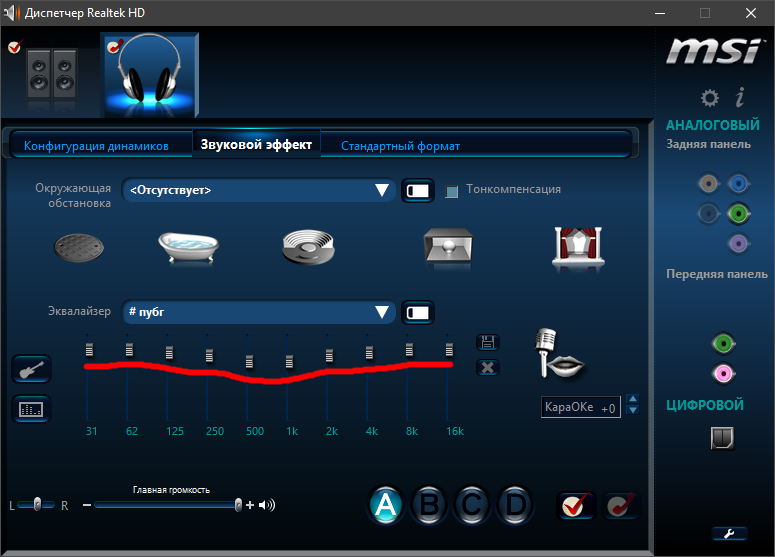The image size is (775, 557).
Task: Click the pink front panel jack
Action: coord(724,374)
